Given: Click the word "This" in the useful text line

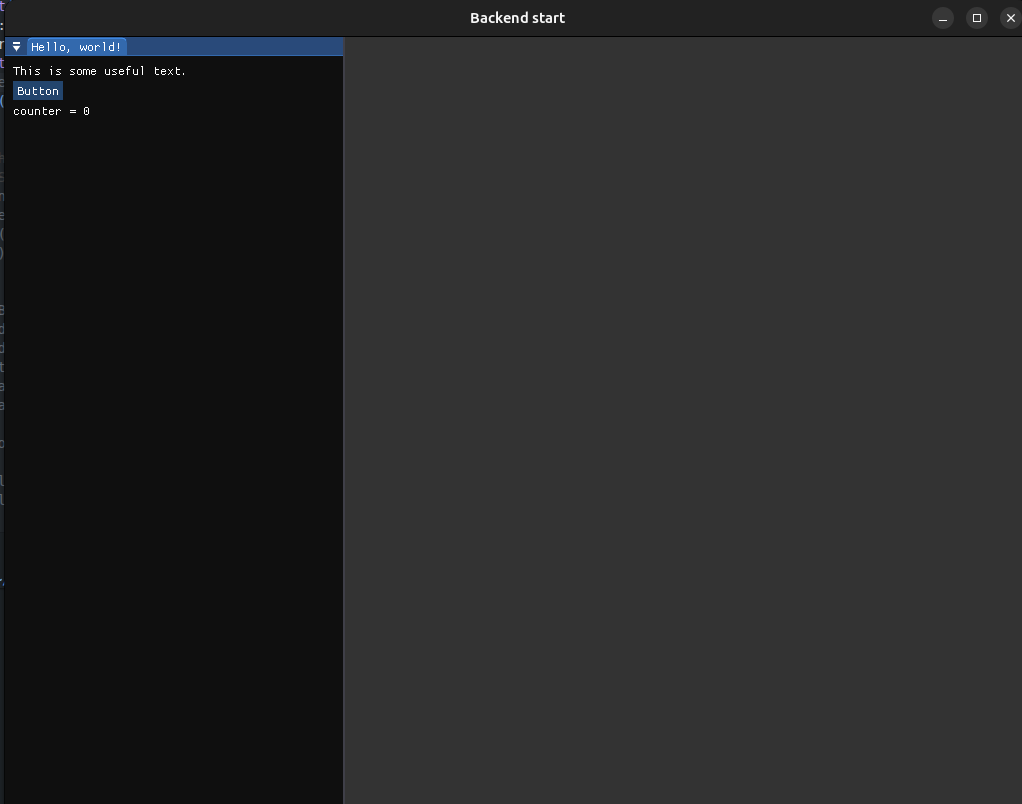Looking at the screenshot, I should (27, 71).
